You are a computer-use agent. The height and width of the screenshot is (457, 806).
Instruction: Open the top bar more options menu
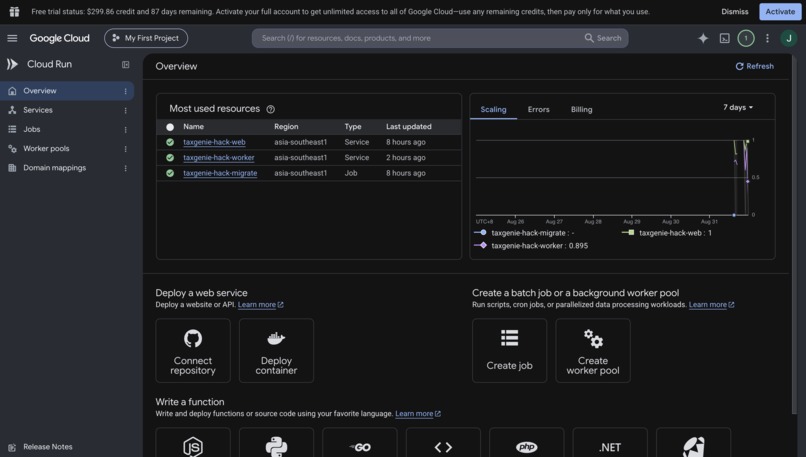767,38
